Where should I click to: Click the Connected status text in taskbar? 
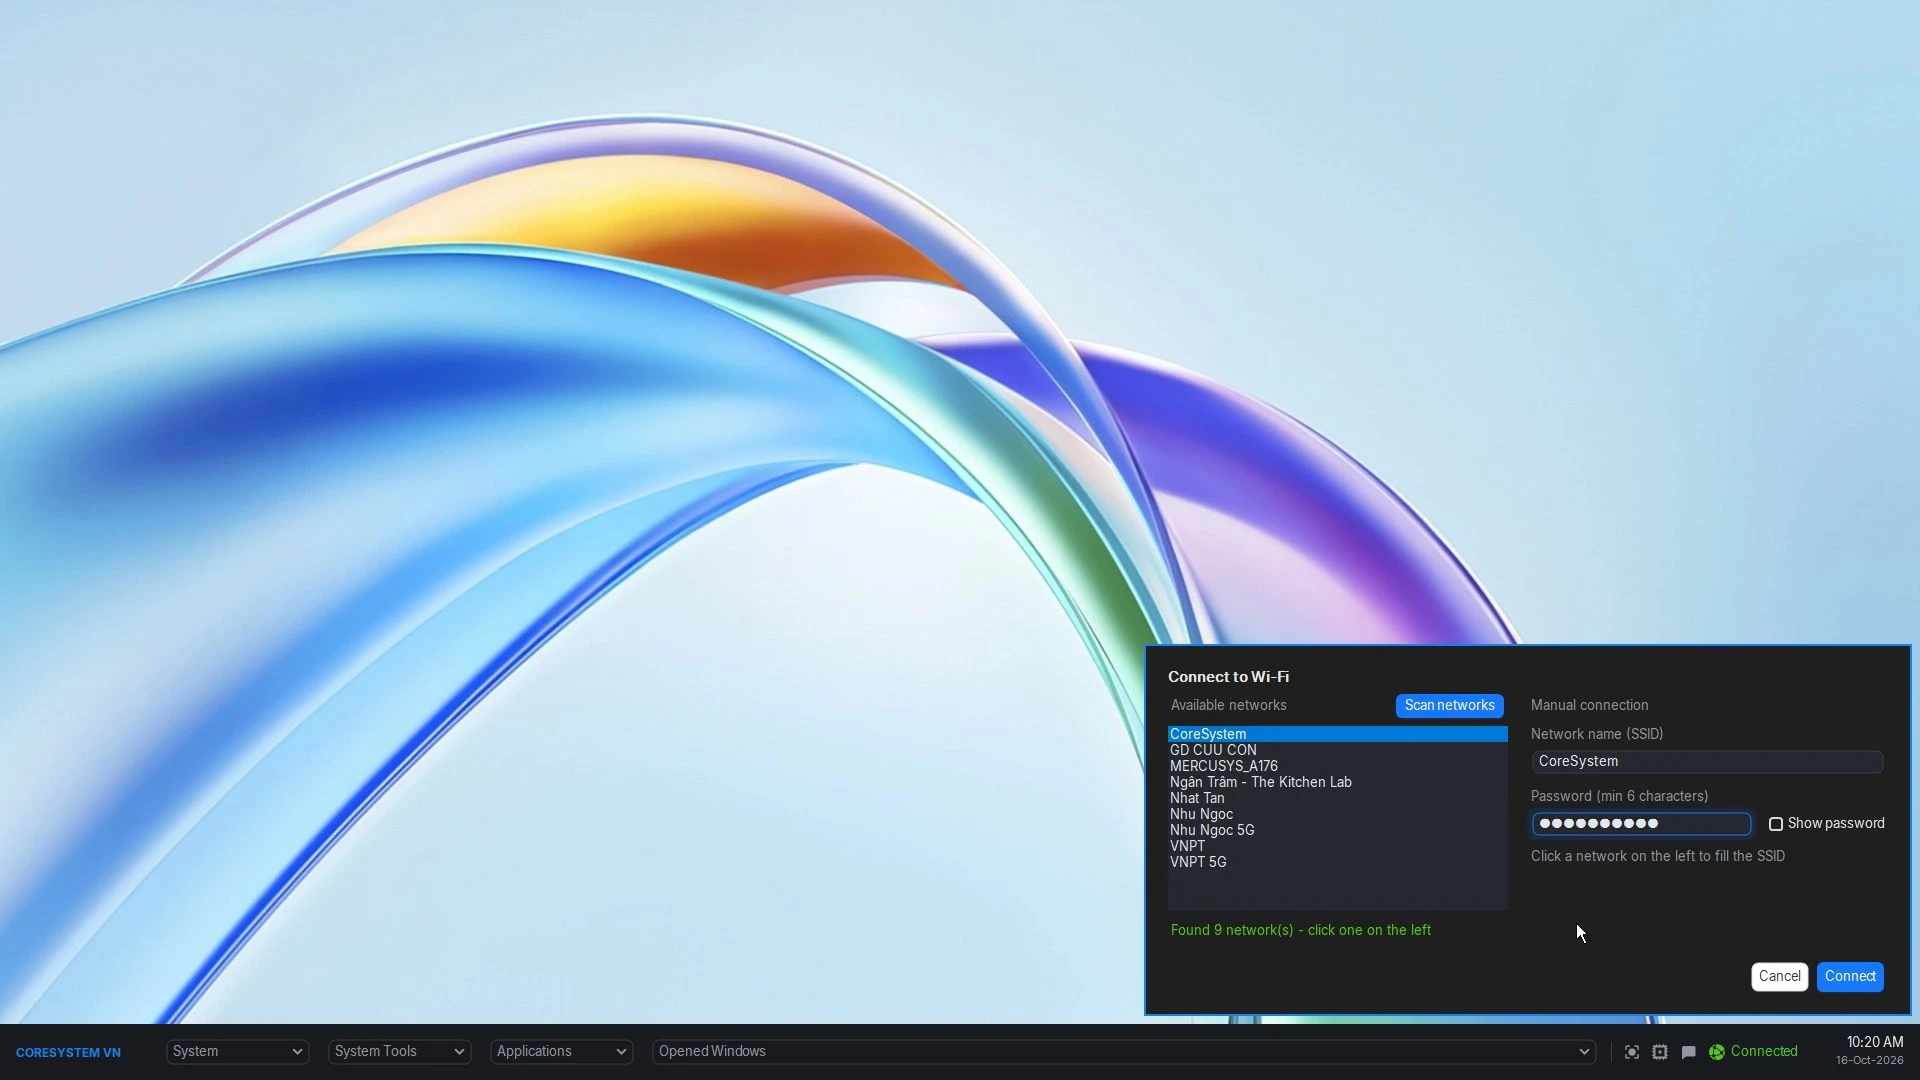point(1764,1052)
